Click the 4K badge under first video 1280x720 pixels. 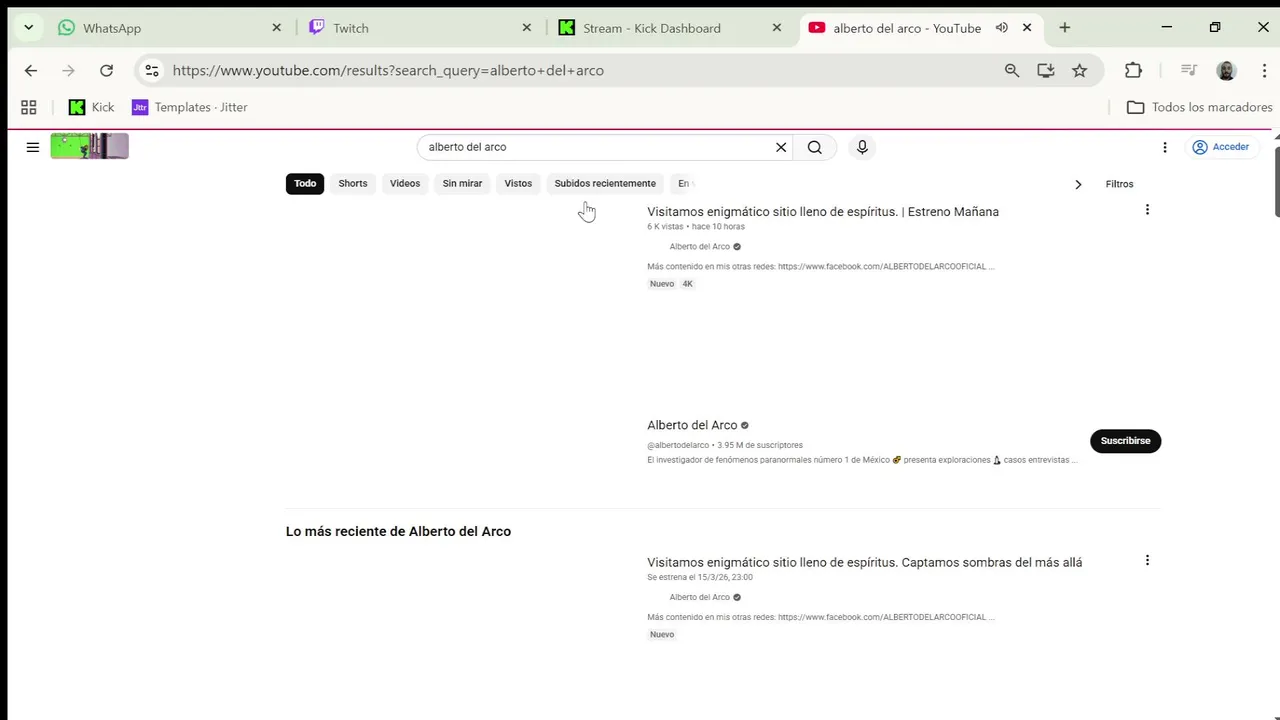click(687, 284)
